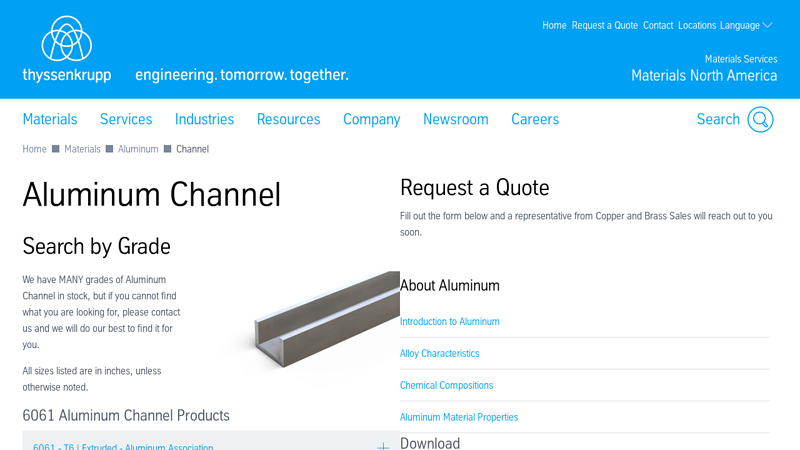
Task: Click the Download heading
Action: click(x=430, y=443)
